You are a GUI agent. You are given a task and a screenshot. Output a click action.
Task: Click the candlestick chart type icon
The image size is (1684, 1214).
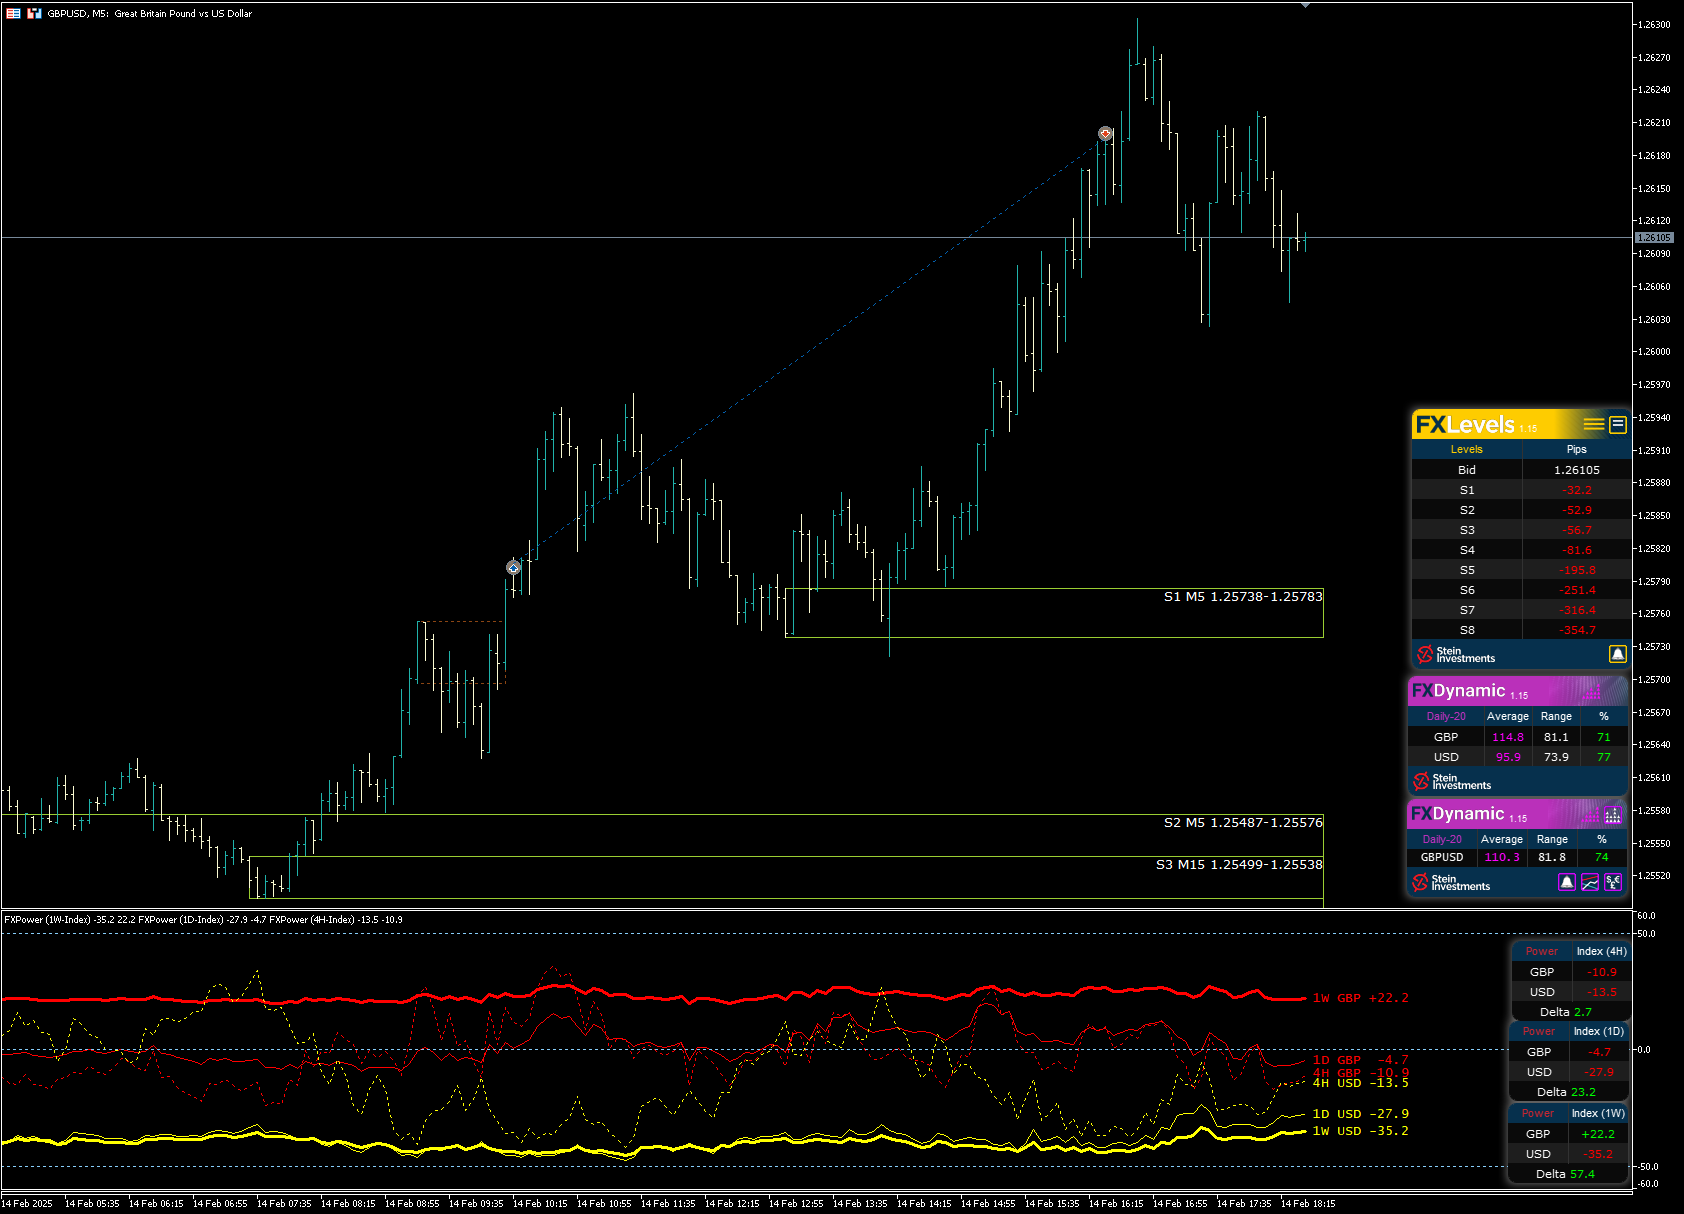coord(34,13)
